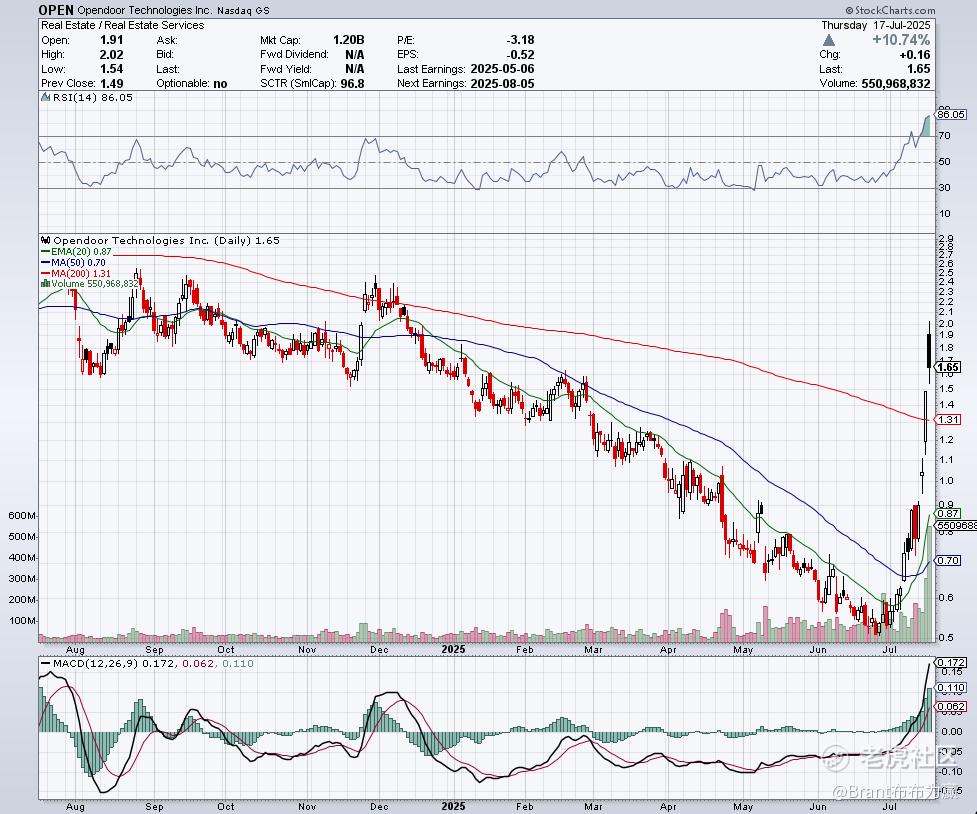Image resolution: width=977 pixels, height=814 pixels.
Task: Click the 0.172 MACD axis tag
Action: (x=951, y=662)
